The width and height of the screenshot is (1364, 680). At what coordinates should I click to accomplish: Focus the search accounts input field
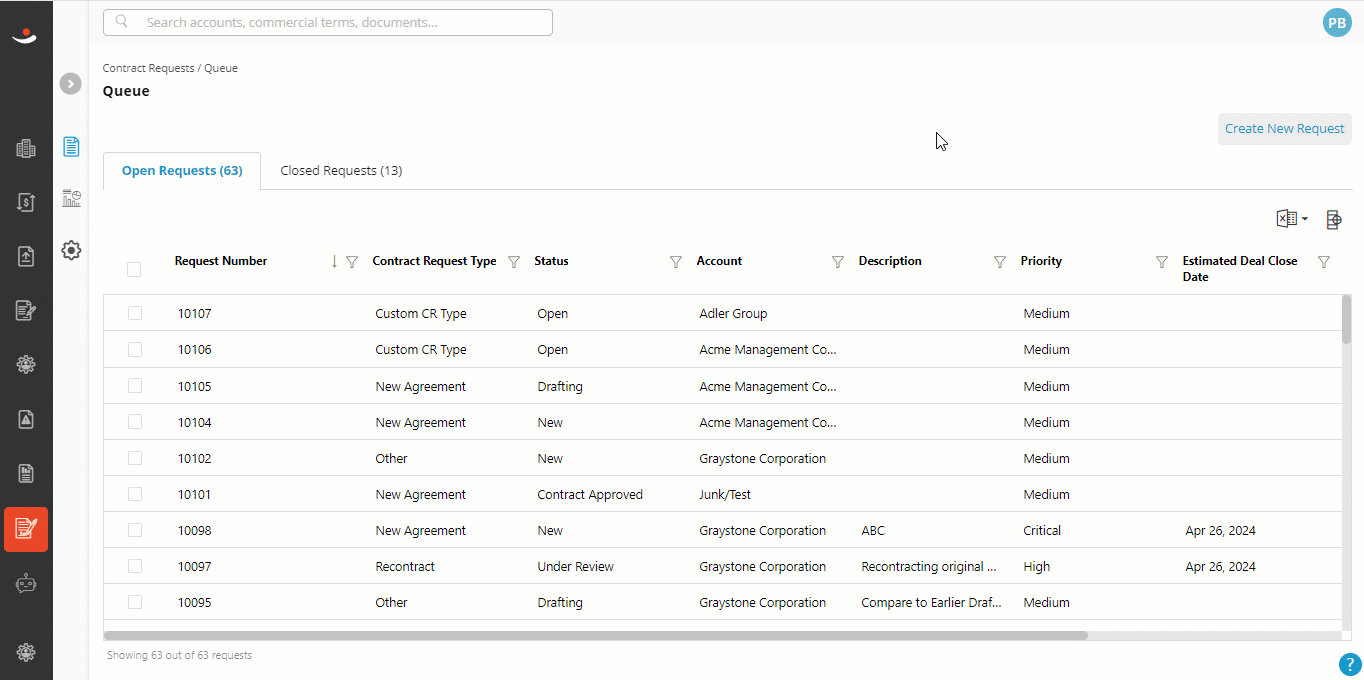pos(328,22)
